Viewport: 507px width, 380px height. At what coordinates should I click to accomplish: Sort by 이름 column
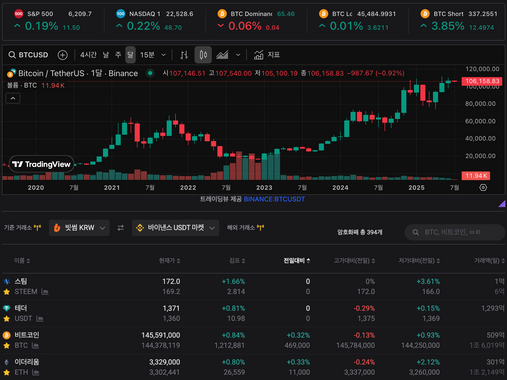coord(22,260)
